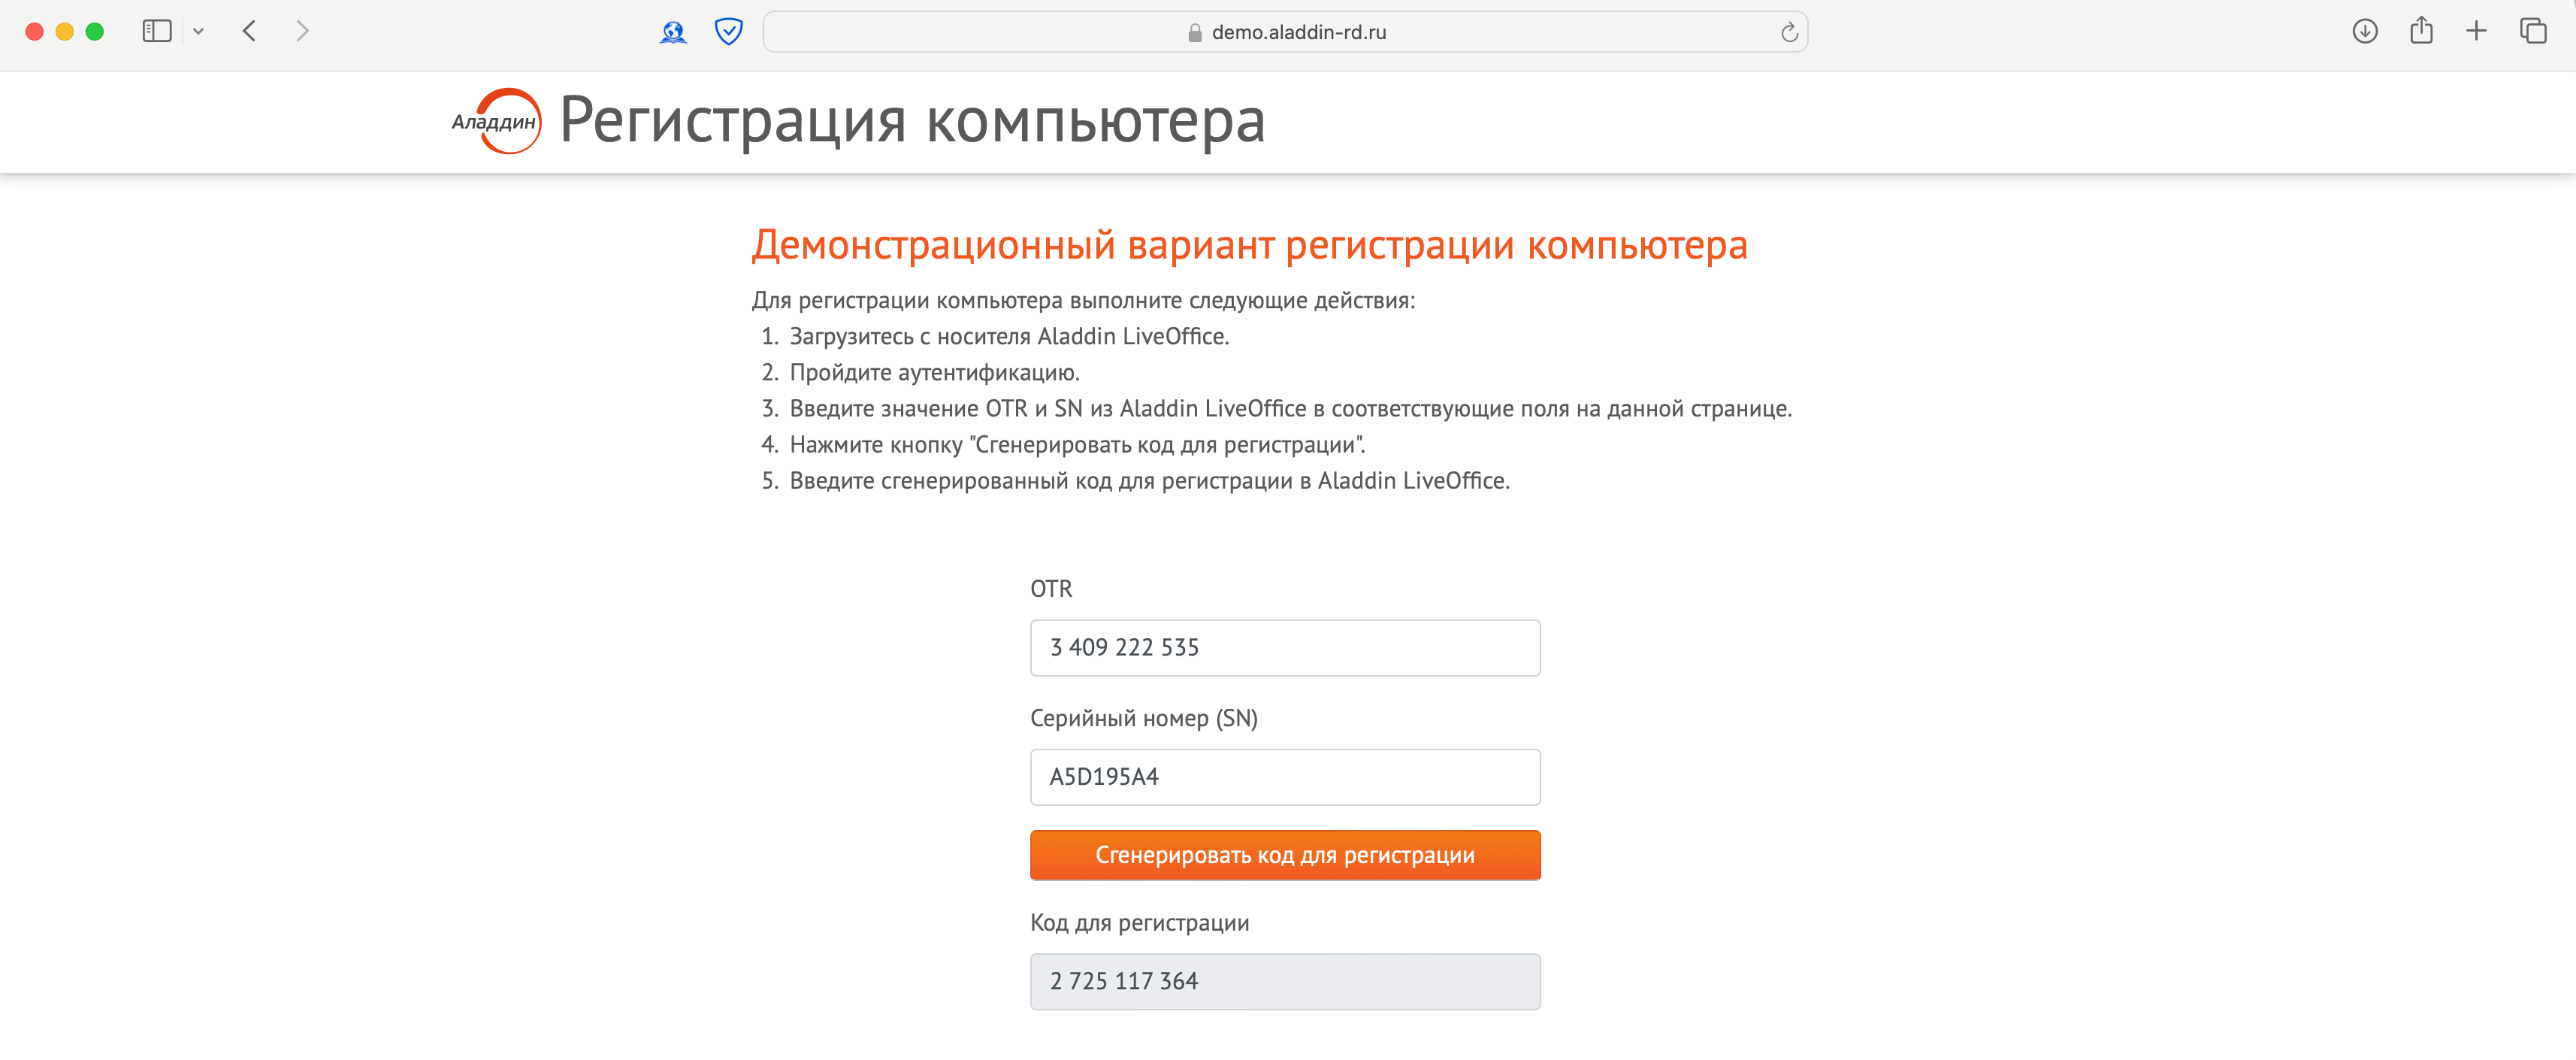Click the Аладдин logo in header

[497, 121]
